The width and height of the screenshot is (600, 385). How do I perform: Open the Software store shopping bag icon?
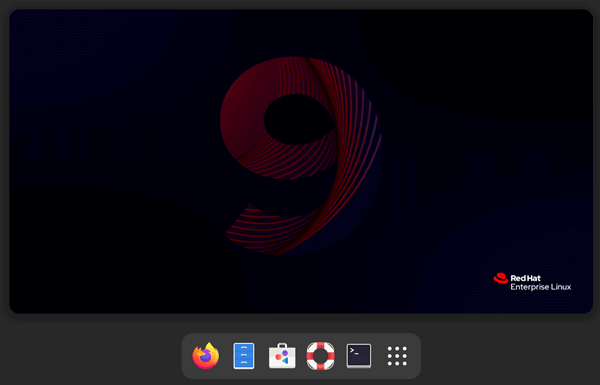[282, 356]
